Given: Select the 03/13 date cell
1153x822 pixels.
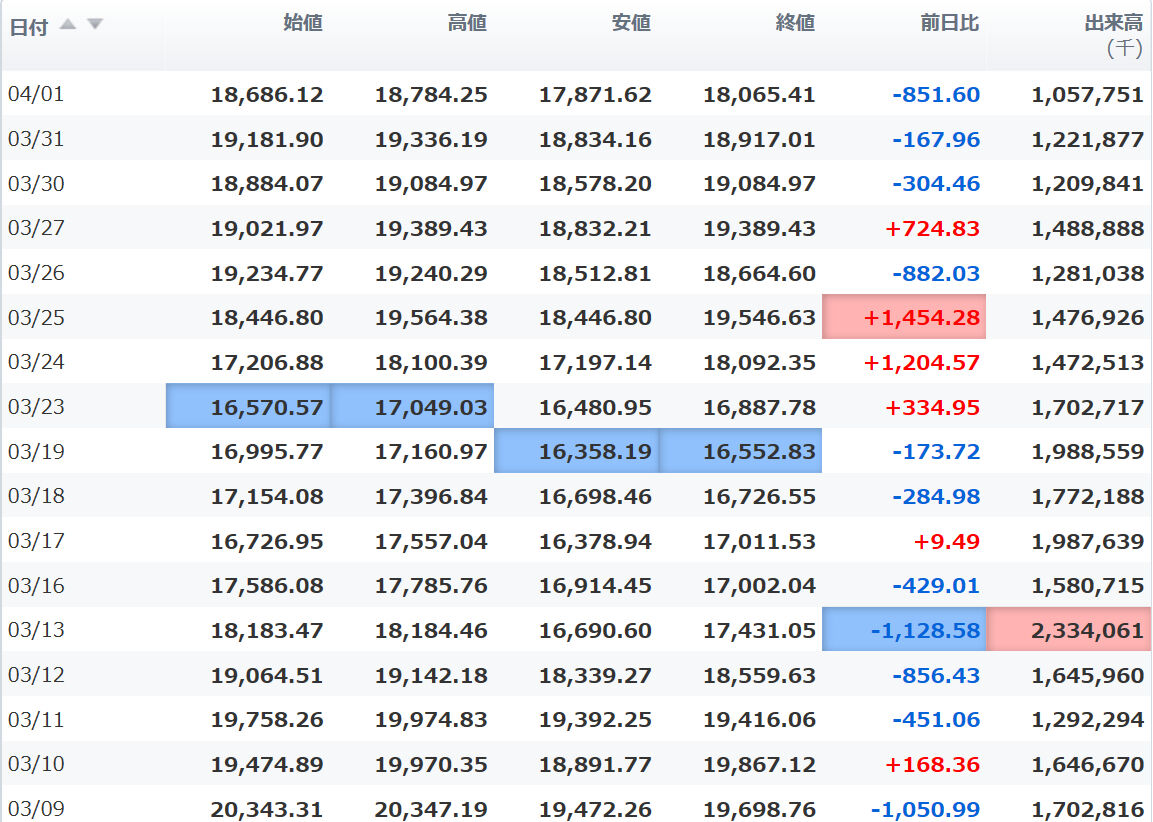Looking at the screenshot, I should click(x=36, y=630).
